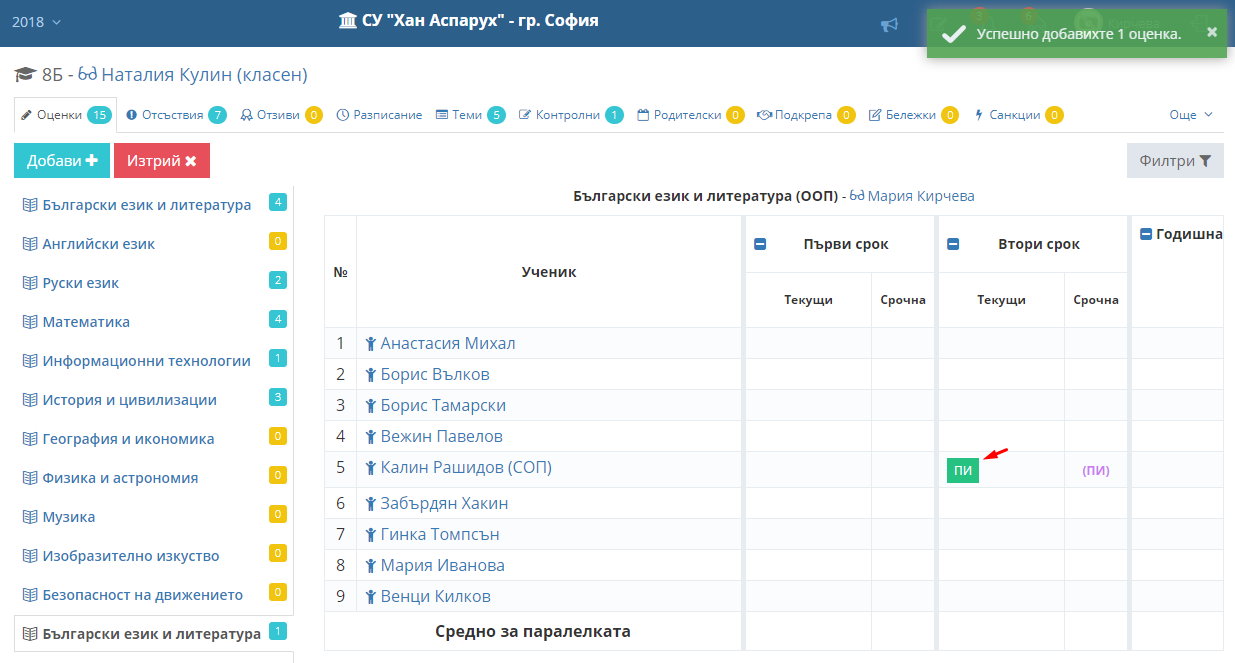
Task: Click the purple (ПИ) term grade
Action: pyautogui.click(x=1096, y=471)
